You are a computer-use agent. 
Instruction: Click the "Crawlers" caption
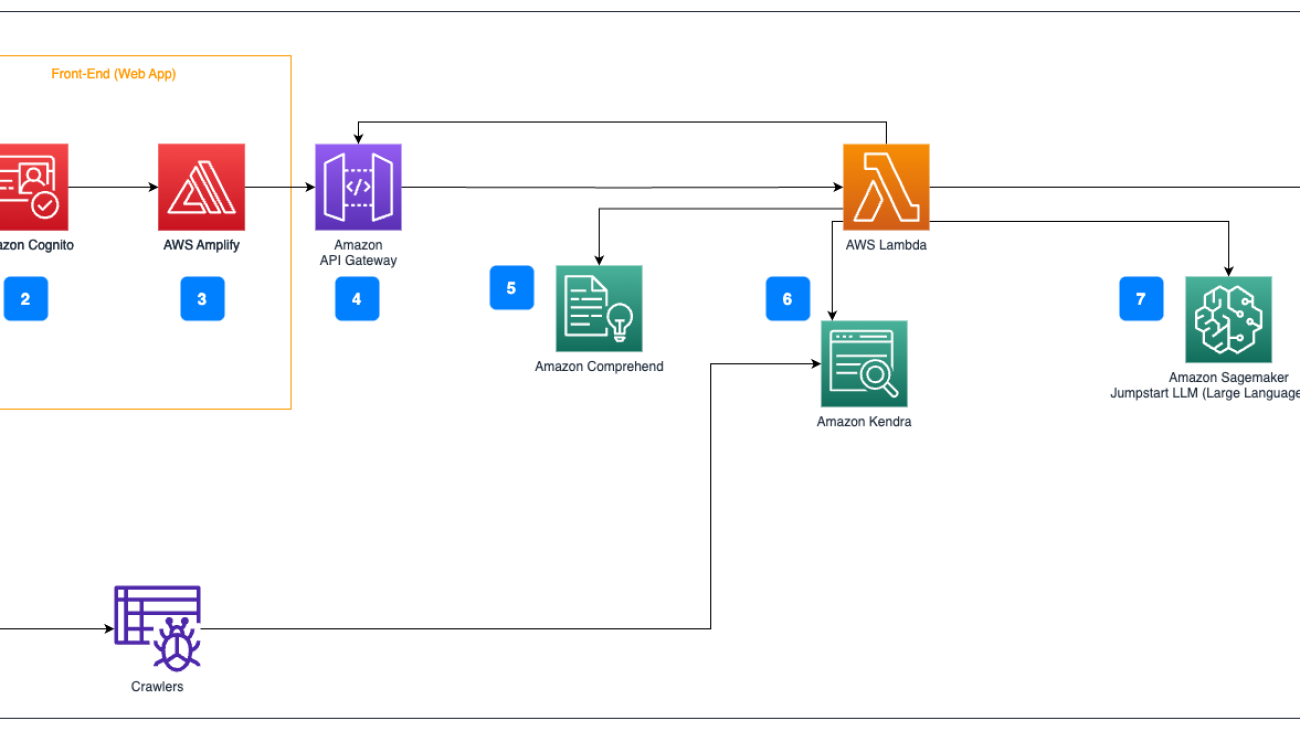point(158,687)
